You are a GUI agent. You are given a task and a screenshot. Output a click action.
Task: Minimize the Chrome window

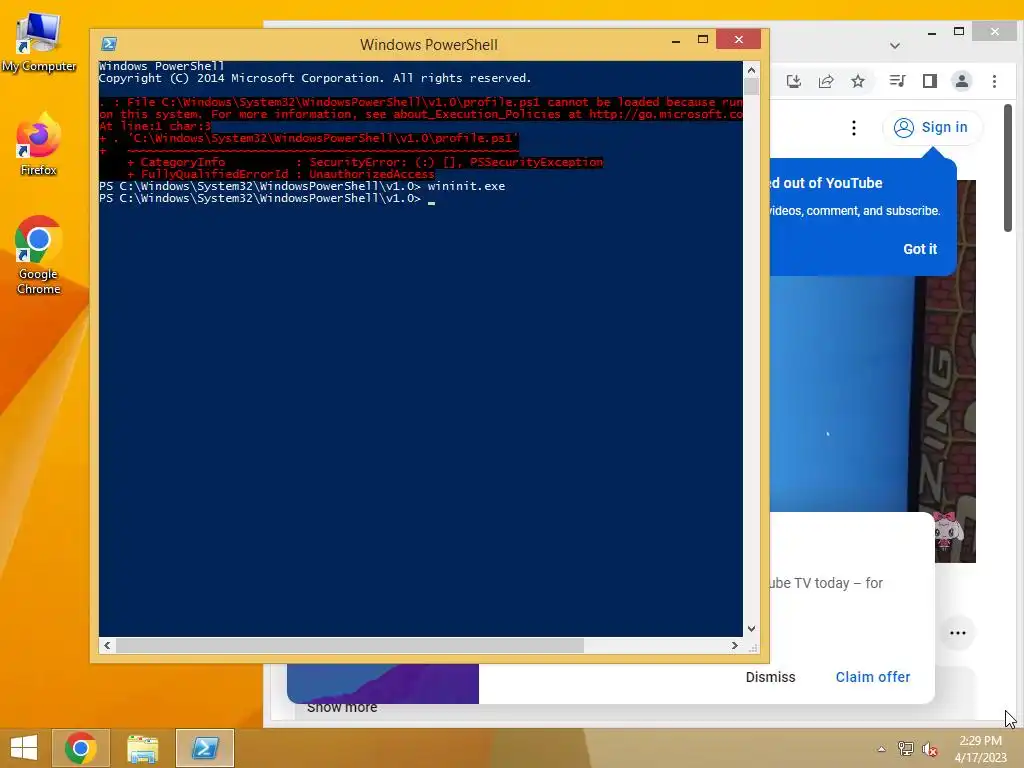pos(932,32)
